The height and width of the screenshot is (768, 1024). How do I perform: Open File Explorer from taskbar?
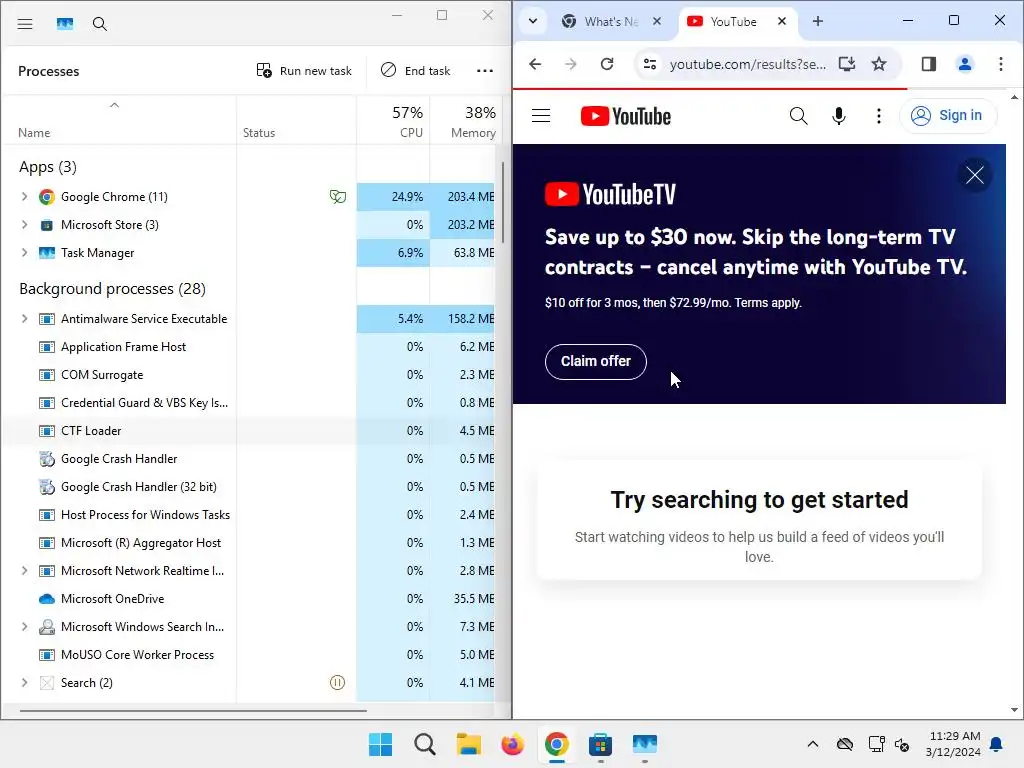(x=468, y=744)
